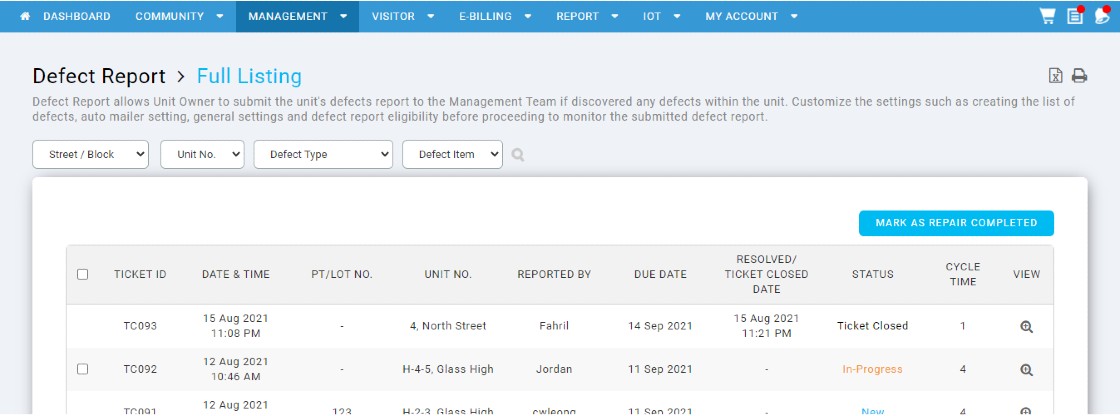Click reporter name Fahril
Image resolution: width=1120 pixels, height=416 pixels.
click(554, 326)
